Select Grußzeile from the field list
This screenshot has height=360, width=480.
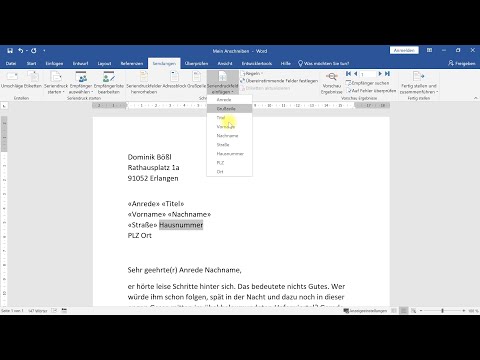[x=229, y=109]
